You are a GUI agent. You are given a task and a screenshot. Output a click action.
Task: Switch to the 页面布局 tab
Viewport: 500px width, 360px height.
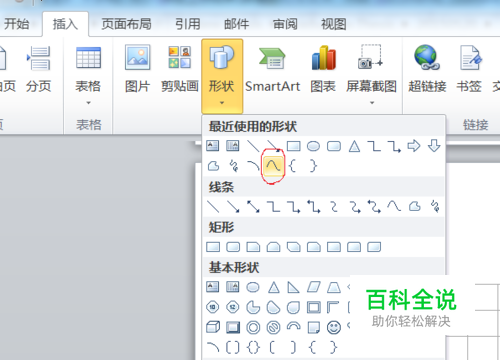click(126, 24)
